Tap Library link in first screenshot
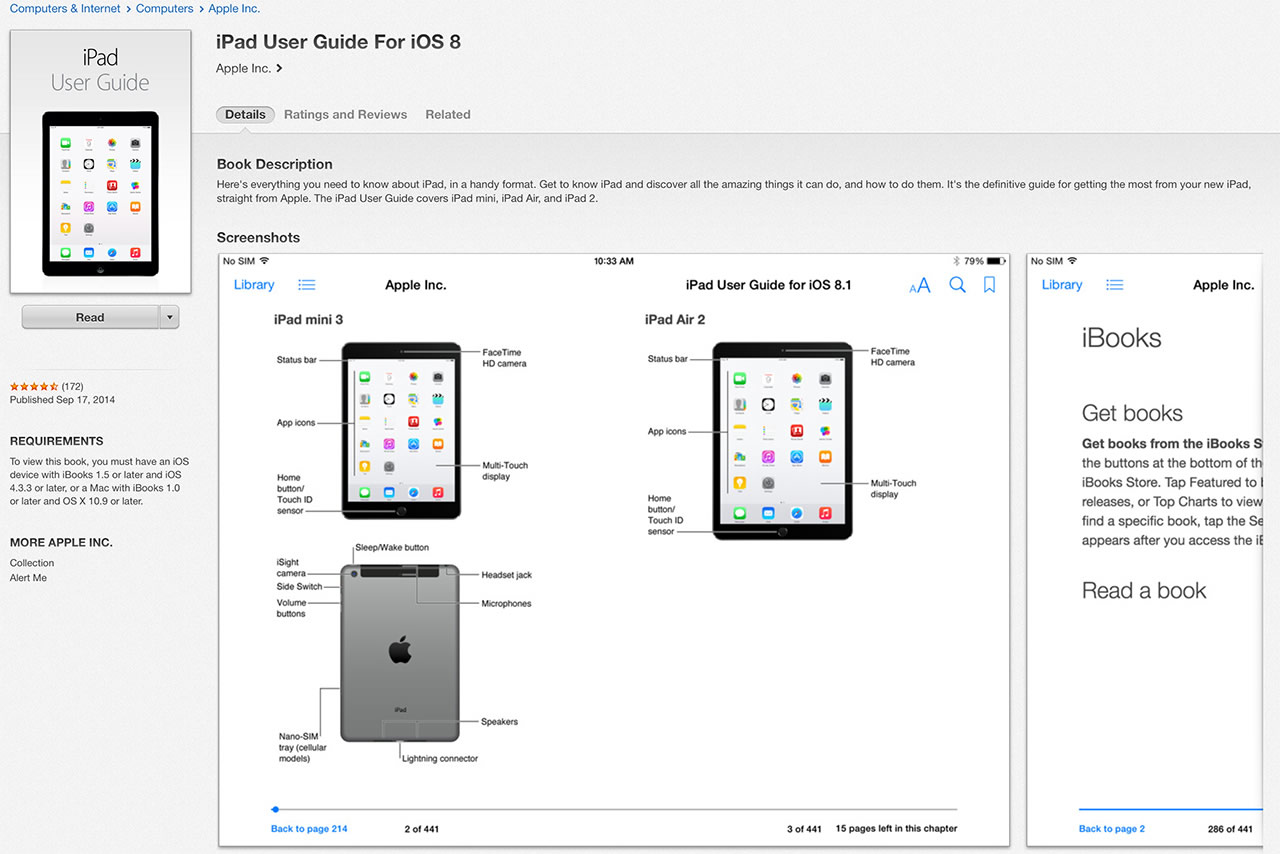1280x854 pixels. tap(254, 285)
